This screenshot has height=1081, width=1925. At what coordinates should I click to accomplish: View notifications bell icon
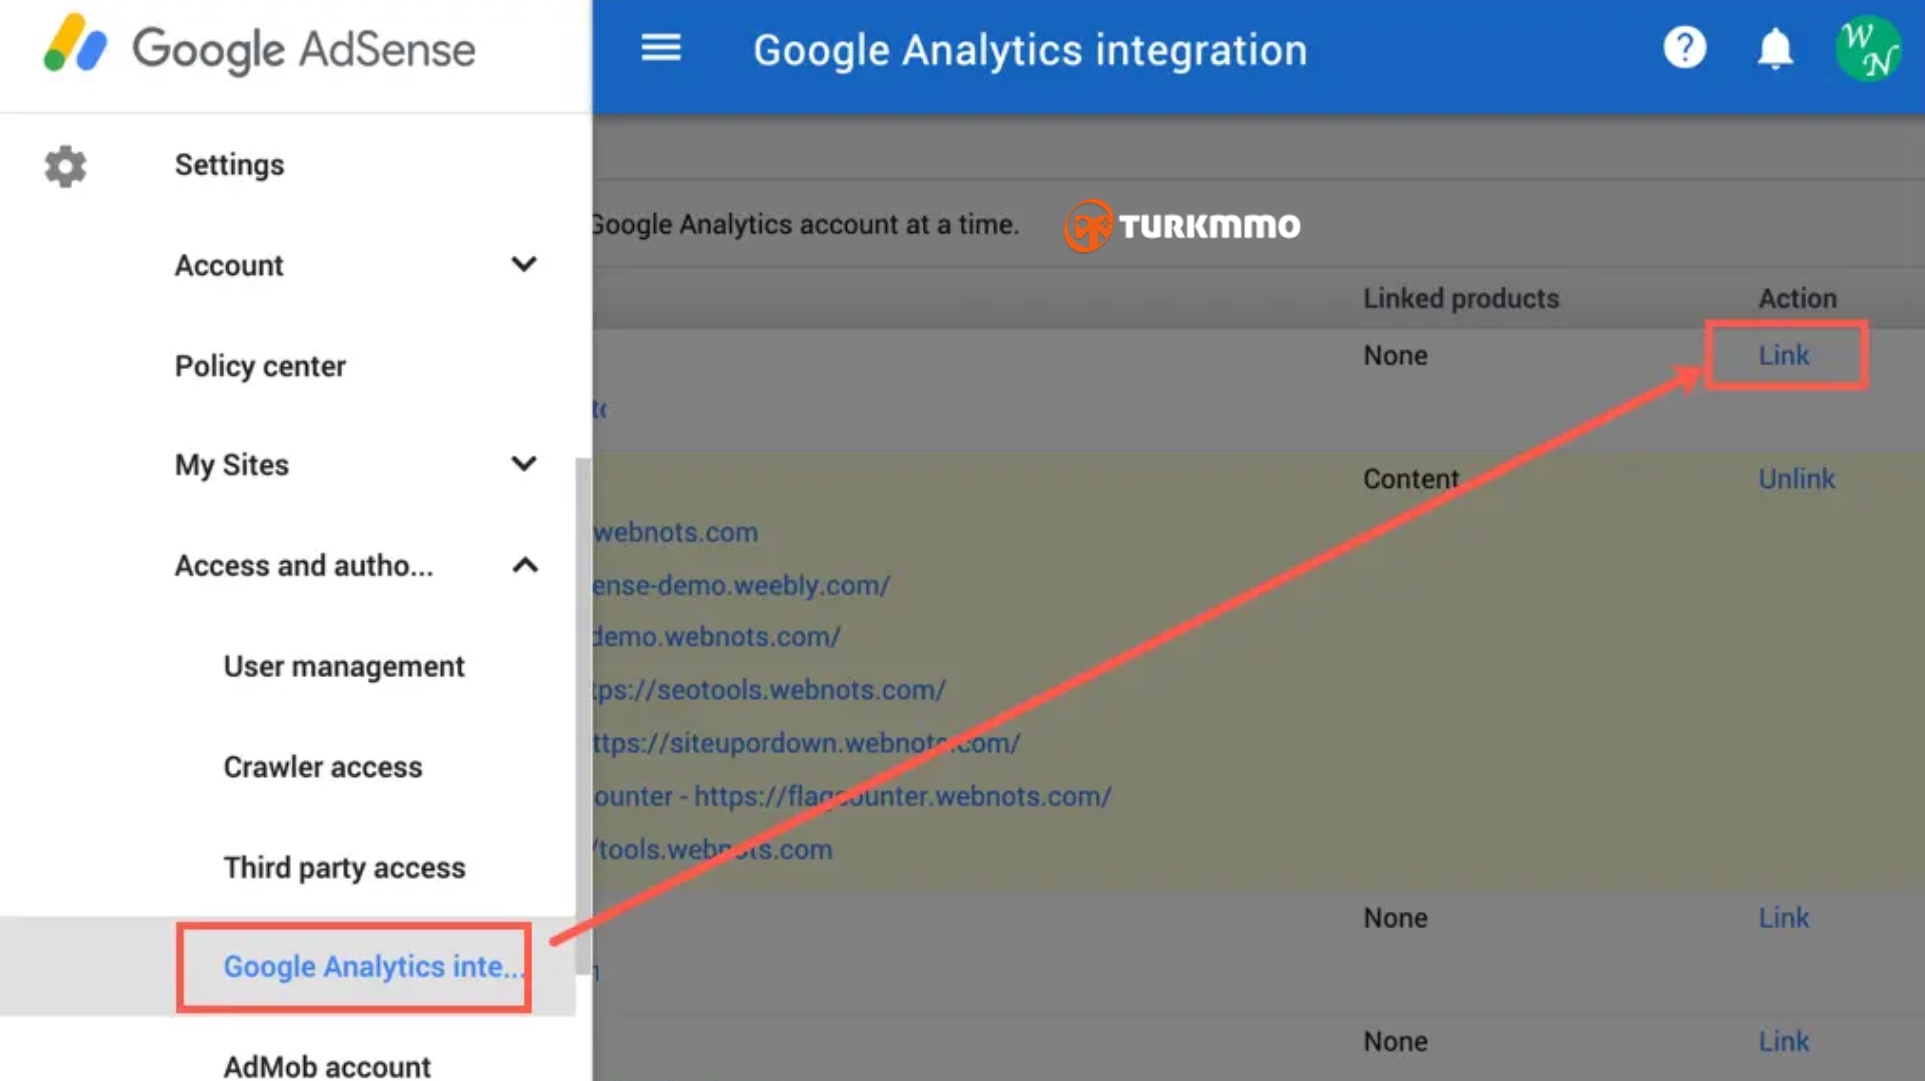pos(1775,48)
